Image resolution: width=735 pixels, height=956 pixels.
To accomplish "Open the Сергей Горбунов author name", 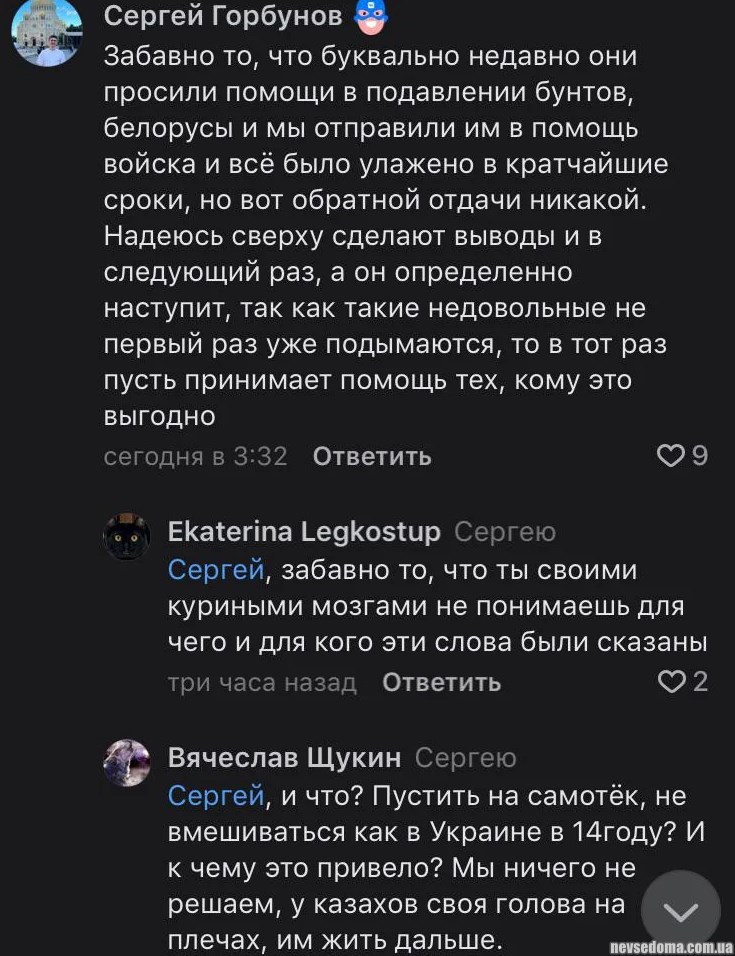I will 223,15.
